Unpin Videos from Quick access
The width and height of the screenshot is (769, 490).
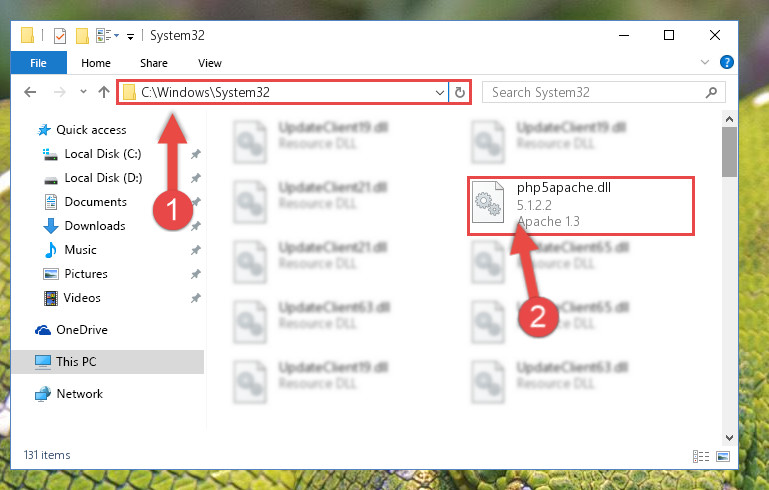coord(196,298)
